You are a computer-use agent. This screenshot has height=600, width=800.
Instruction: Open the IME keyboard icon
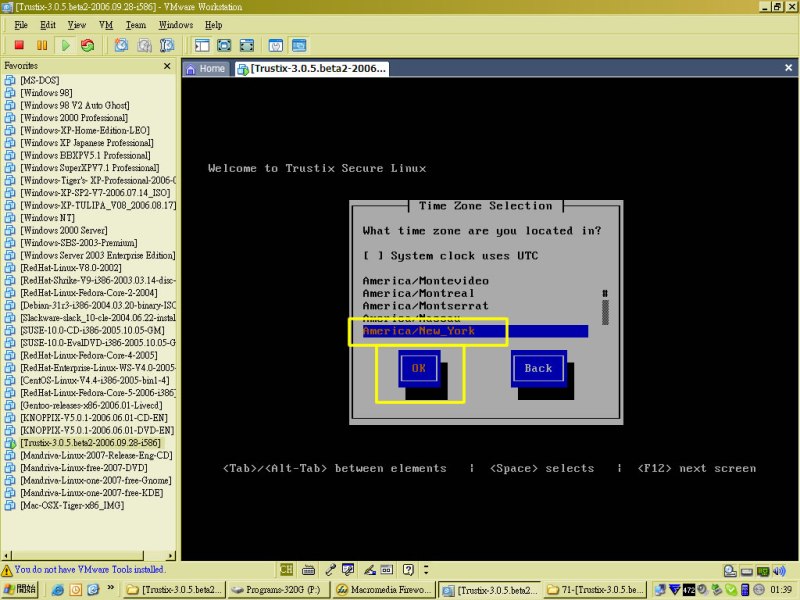[x=308, y=569]
